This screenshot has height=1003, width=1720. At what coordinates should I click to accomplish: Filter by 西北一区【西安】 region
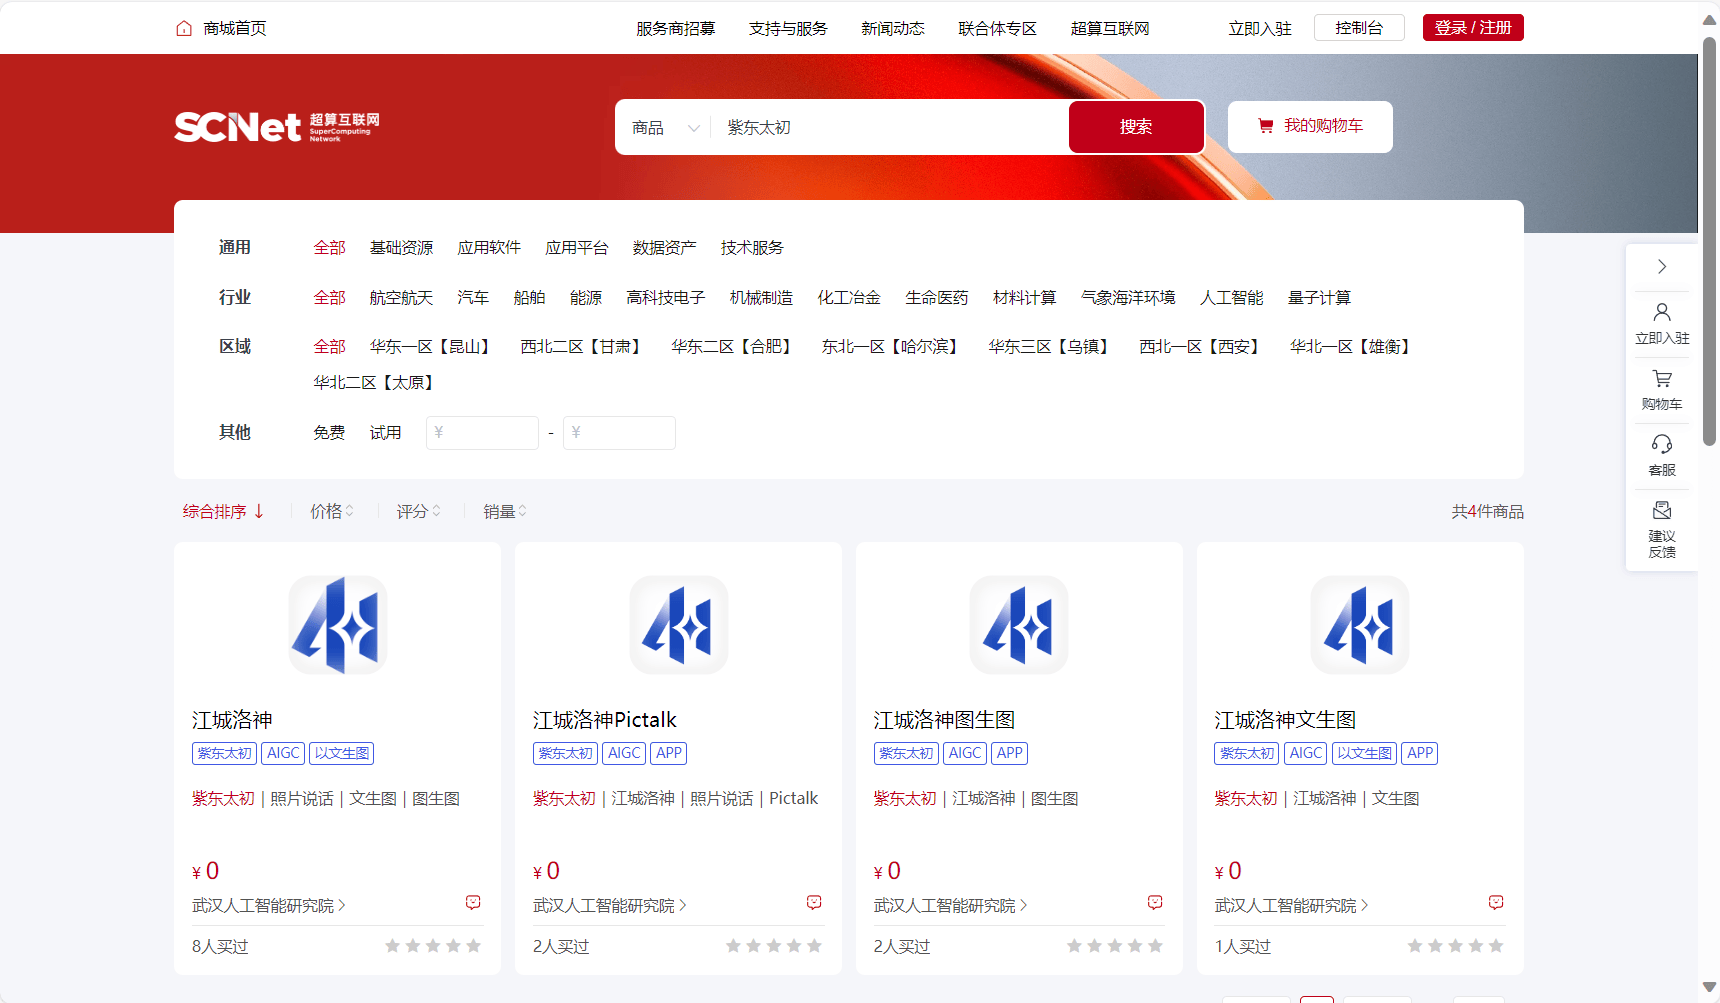coord(1203,347)
